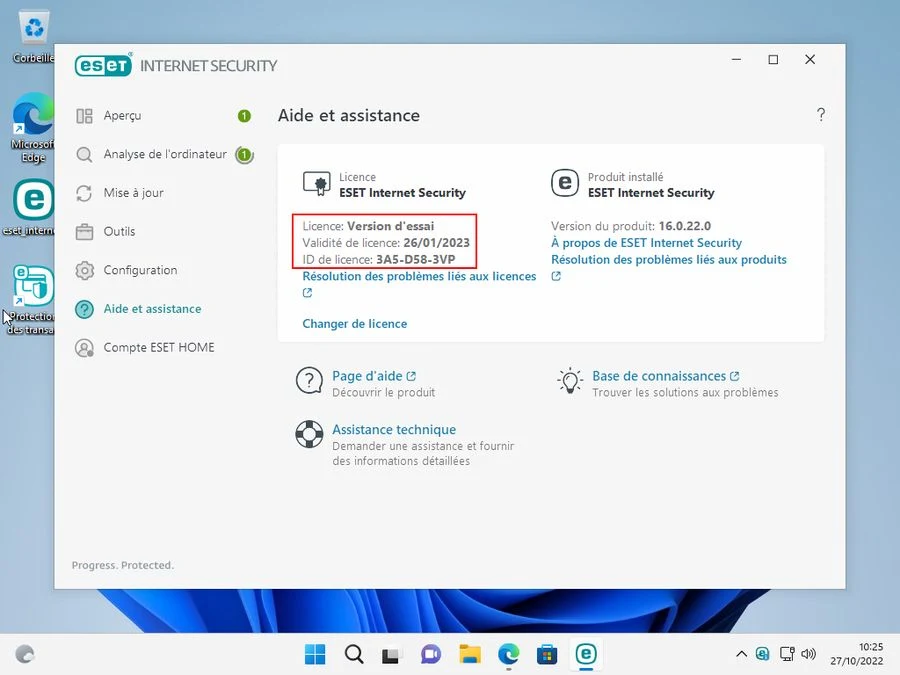The image size is (900, 675).
Task: Click ESET icon in system tray
Action: click(762, 654)
